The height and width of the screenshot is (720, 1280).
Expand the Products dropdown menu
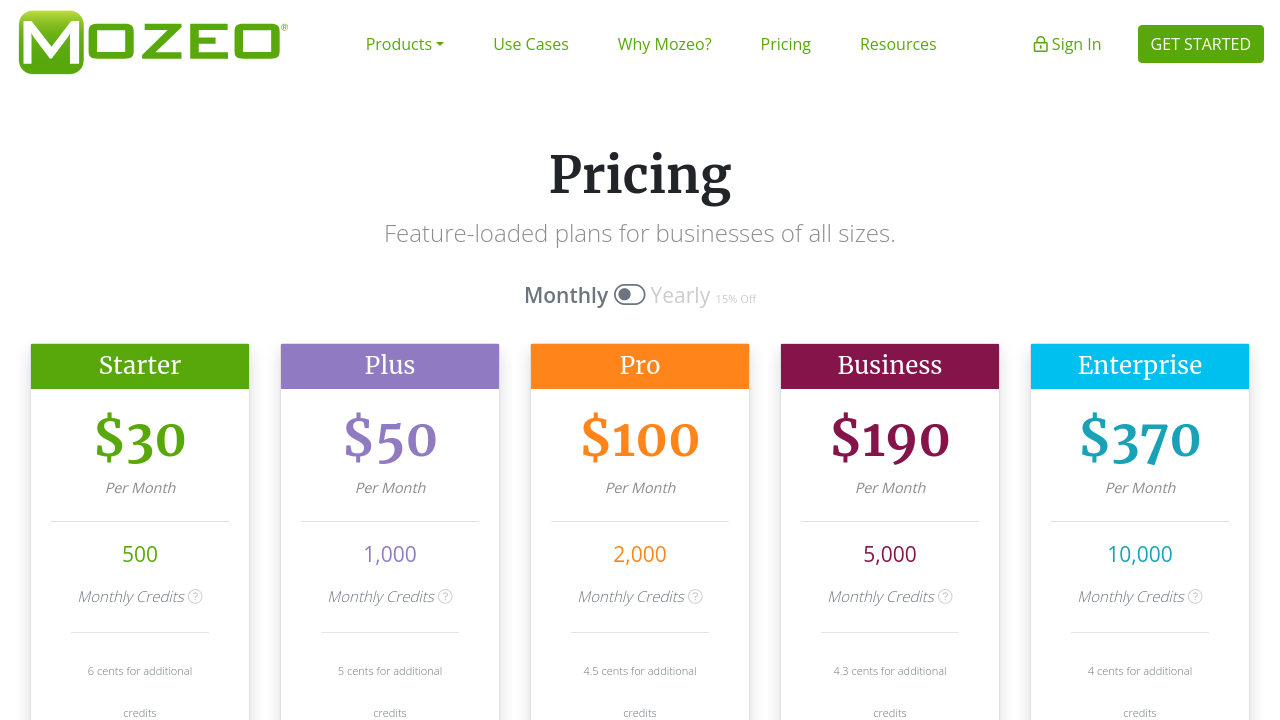point(405,44)
